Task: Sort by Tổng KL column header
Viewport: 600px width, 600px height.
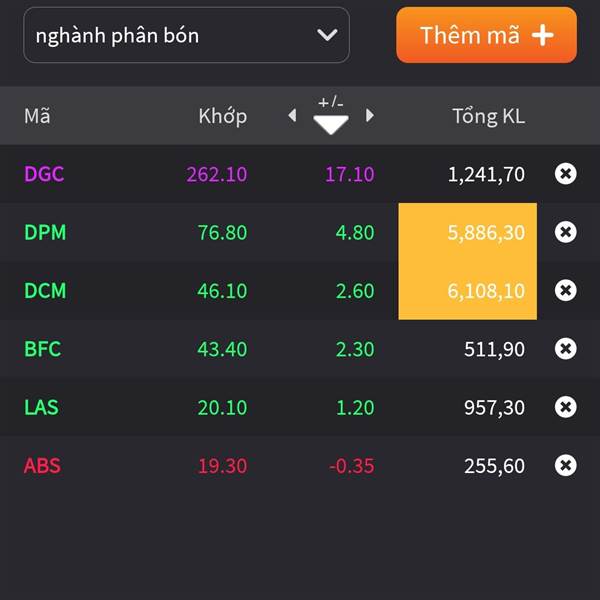Action: pos(488,116)
